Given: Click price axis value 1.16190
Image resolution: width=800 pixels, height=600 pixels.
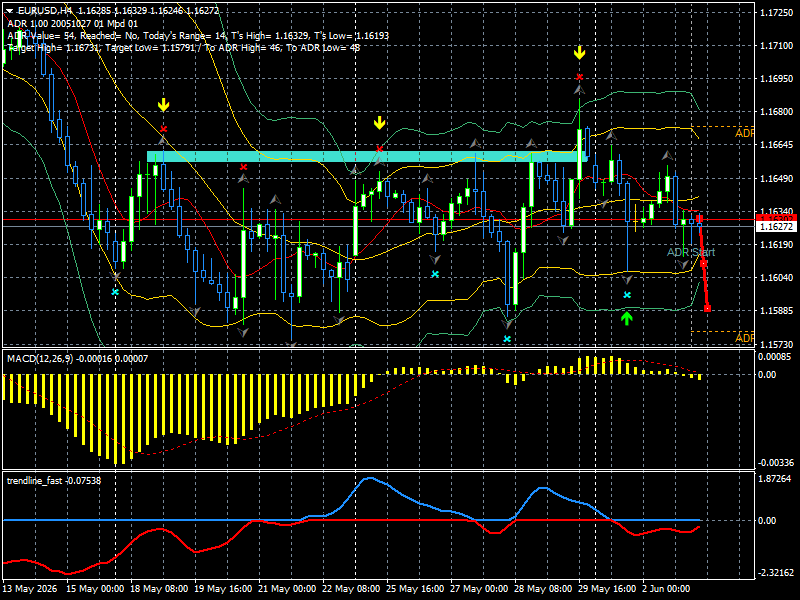Looking at the screenshot, I should click(777, 244).
